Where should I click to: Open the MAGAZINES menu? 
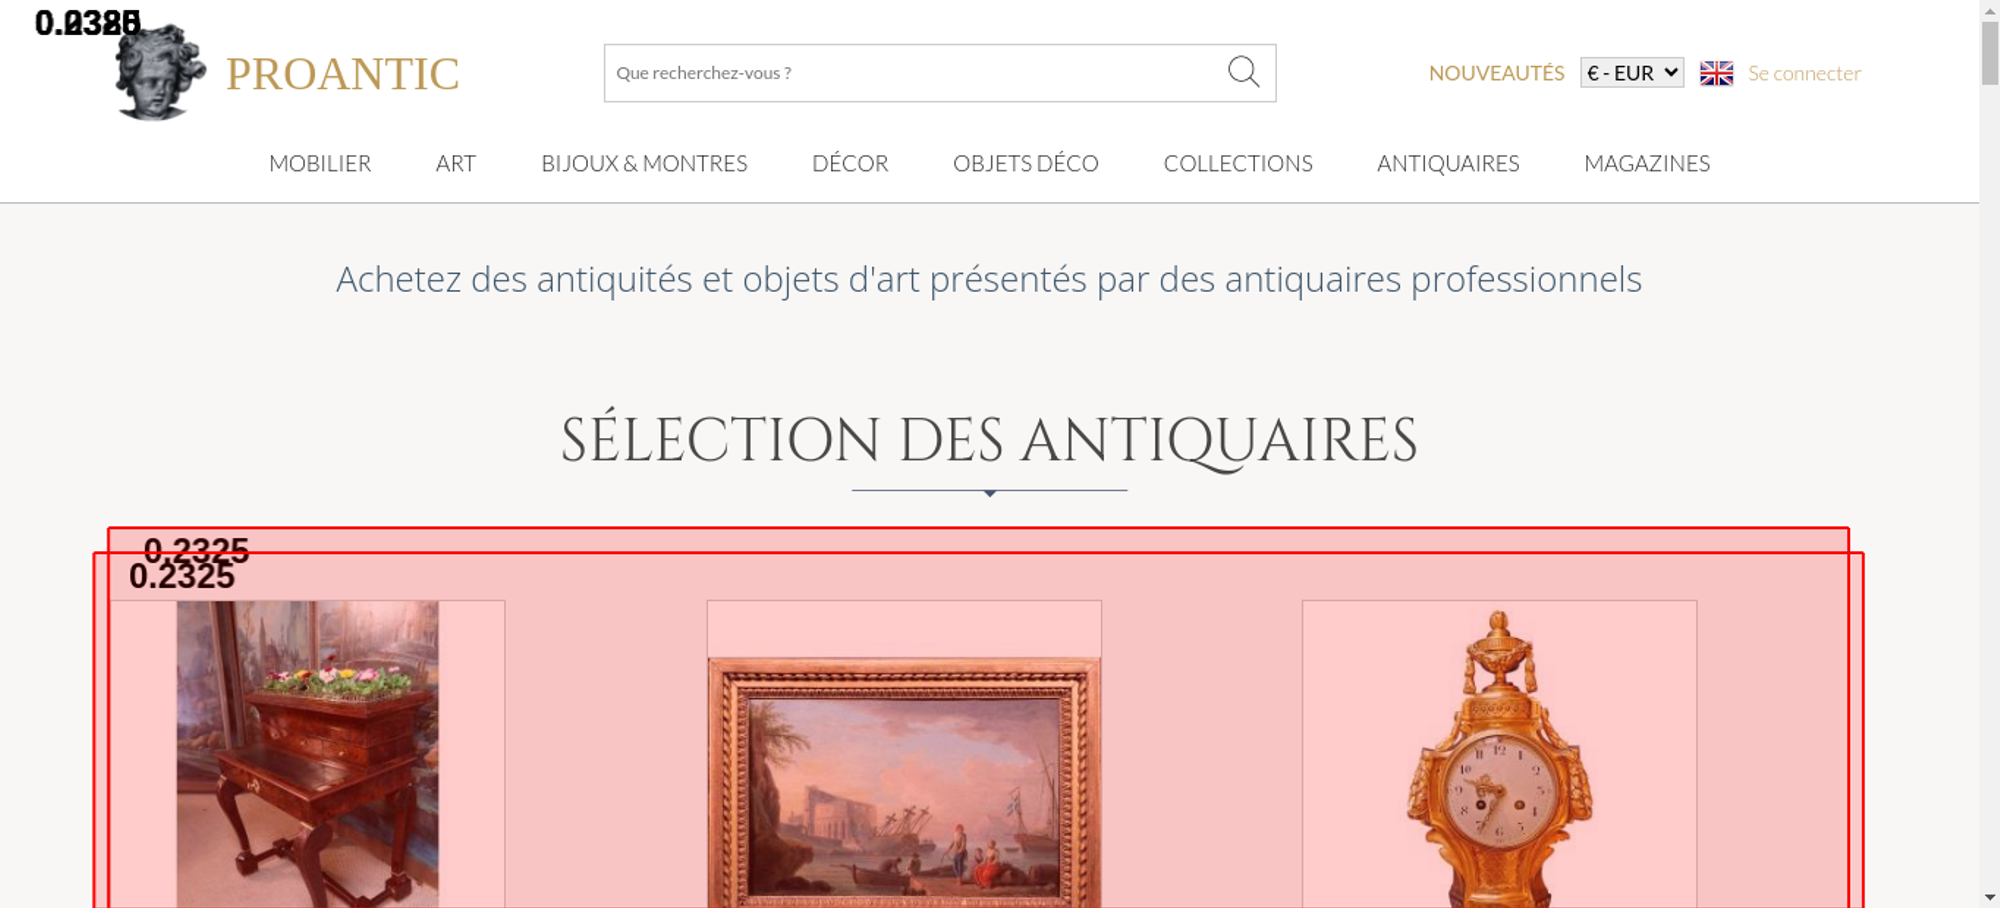tap(1647, 163)
